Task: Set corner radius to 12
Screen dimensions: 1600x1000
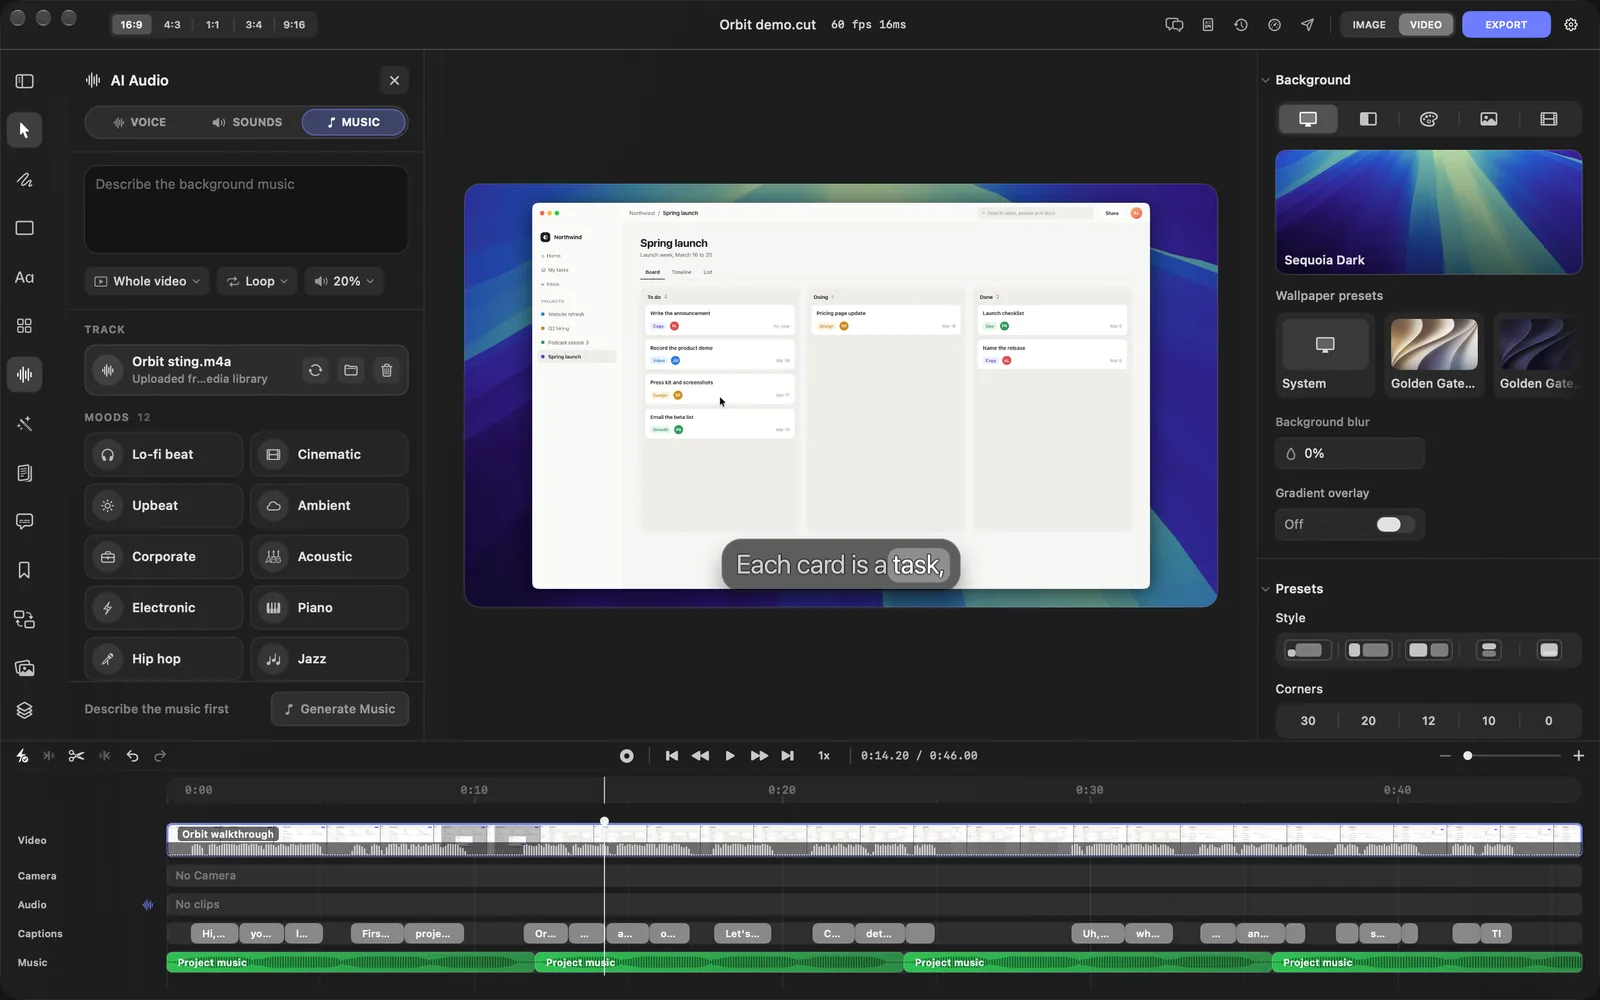Action: coord(1429,721)
